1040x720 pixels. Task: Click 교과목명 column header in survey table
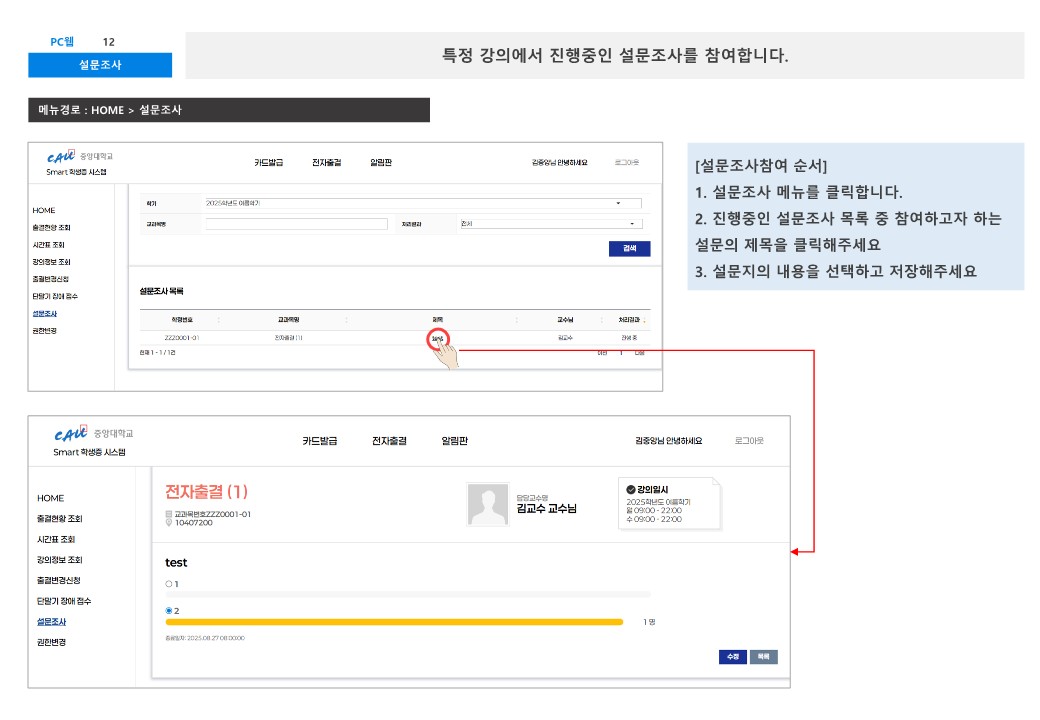[x=288, y=320]
